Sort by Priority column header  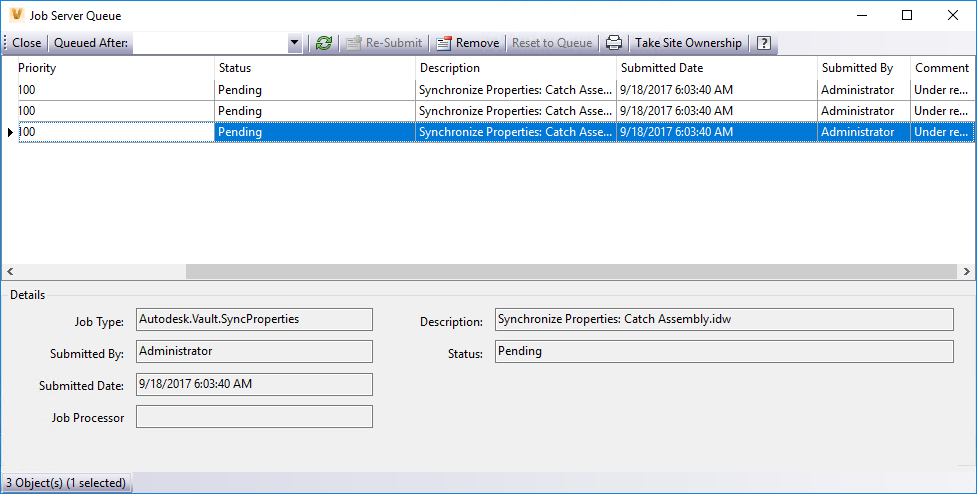pos(116,68)
